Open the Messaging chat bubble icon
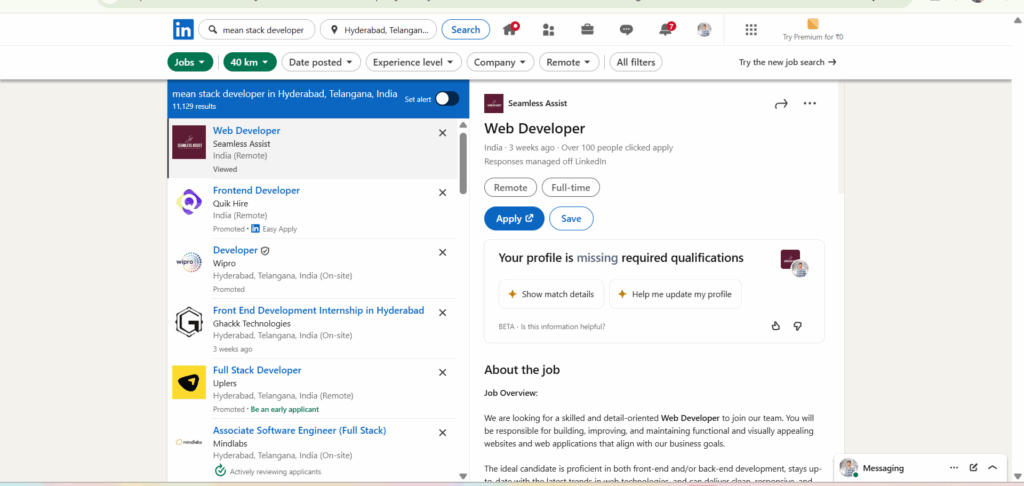 click(626, 29)
